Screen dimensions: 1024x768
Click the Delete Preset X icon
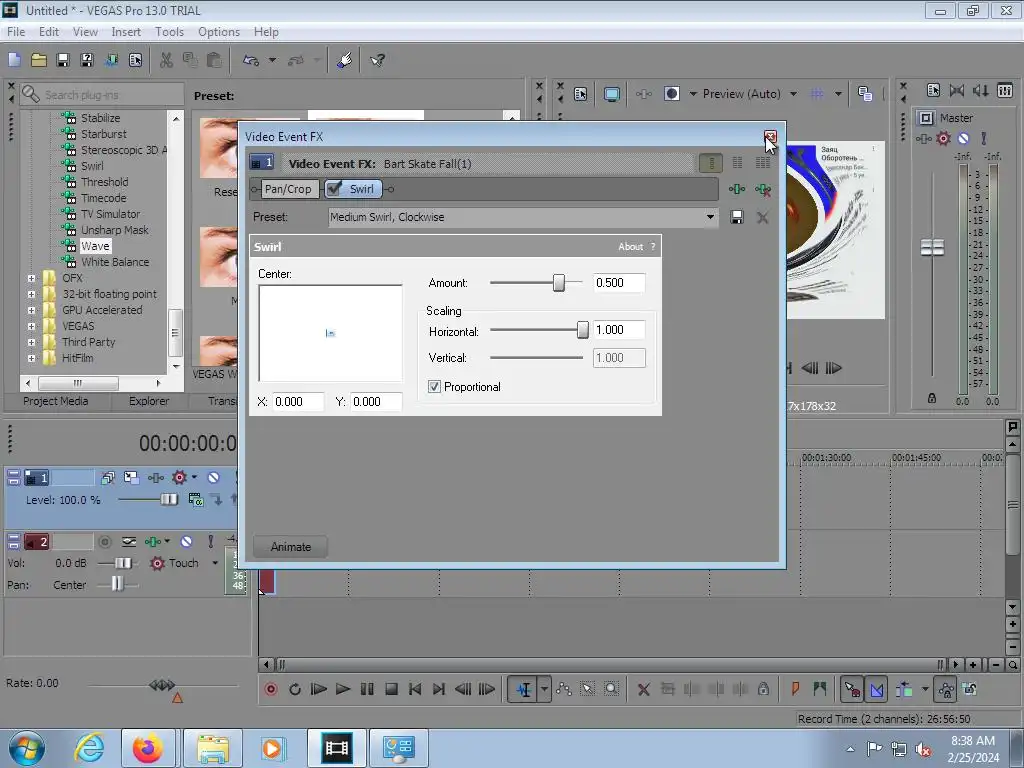762,217
